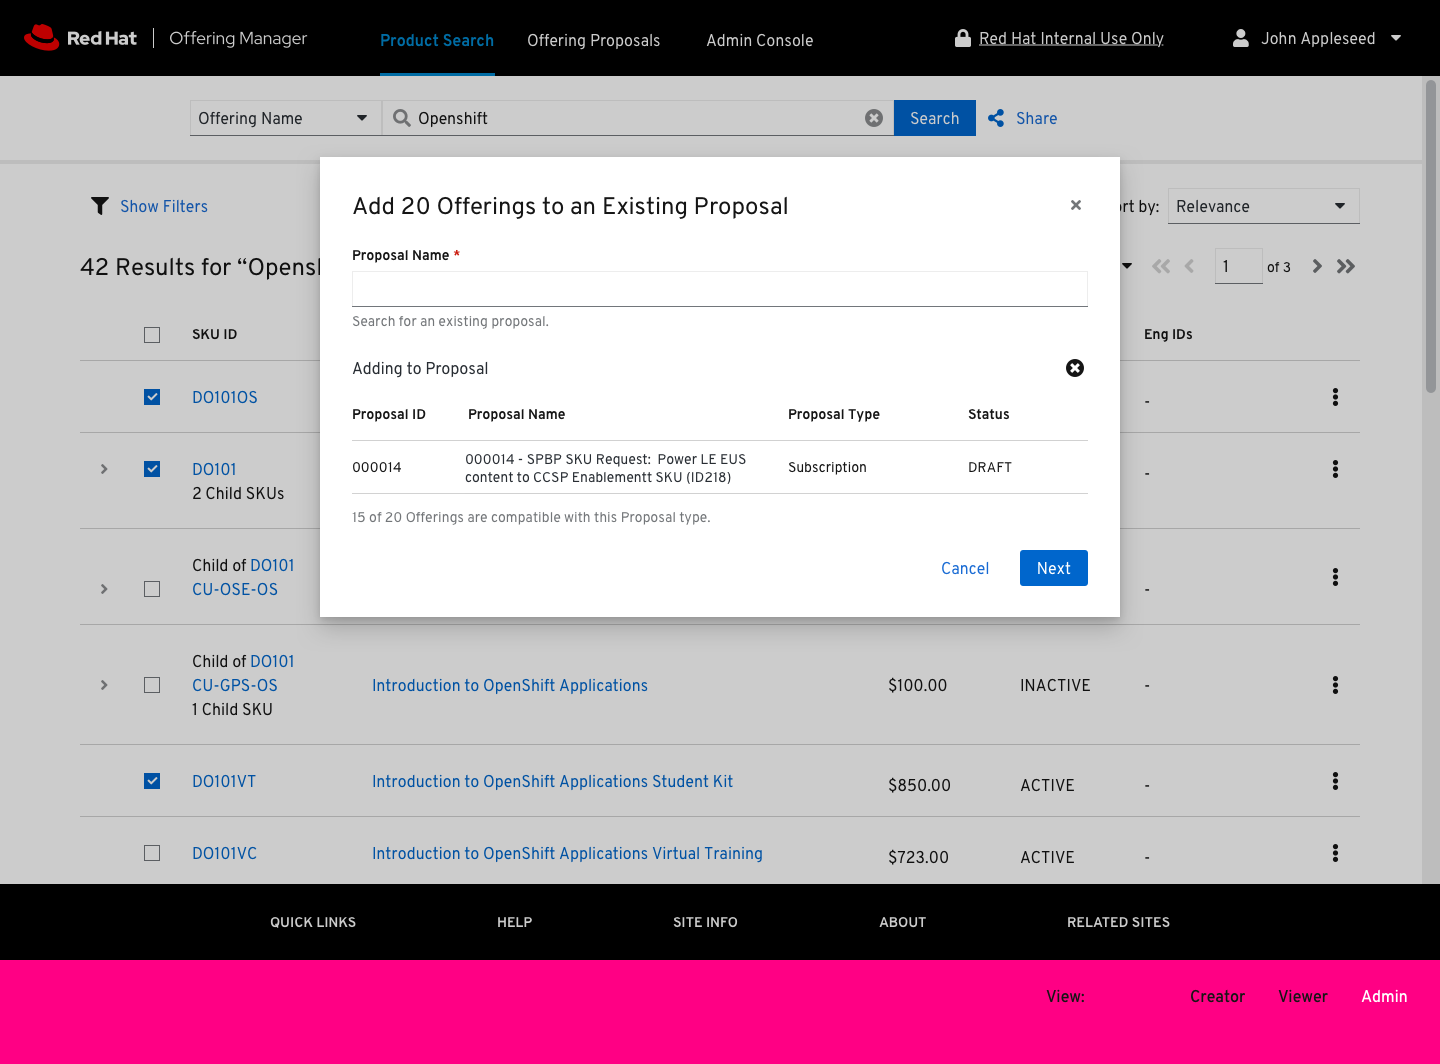Remove the selected proposal with the circled X
The width and height of the screenshot is (1440, 1064).
click(x=1075, y=368)
